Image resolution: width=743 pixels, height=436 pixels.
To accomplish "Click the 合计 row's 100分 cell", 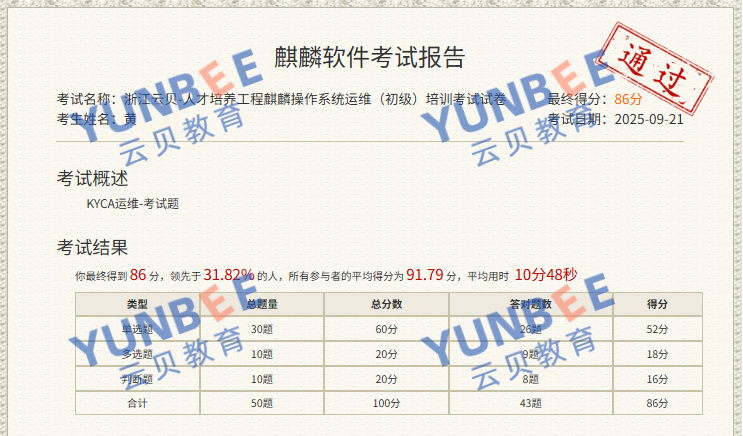I will pyautogui.click(x=386, y=404).
